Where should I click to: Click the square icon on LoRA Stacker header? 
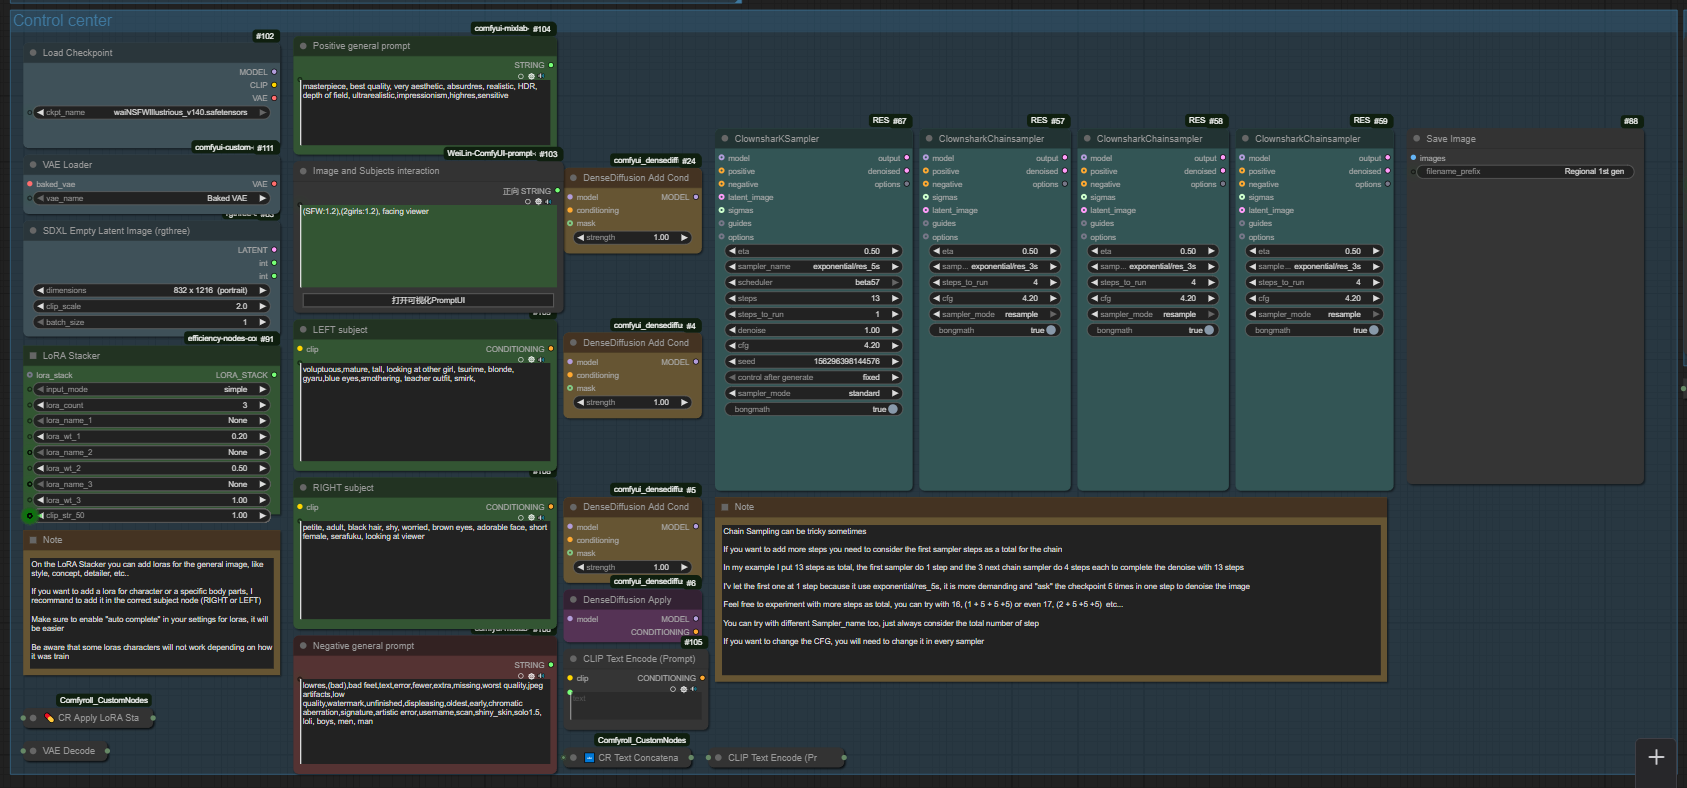33,356
